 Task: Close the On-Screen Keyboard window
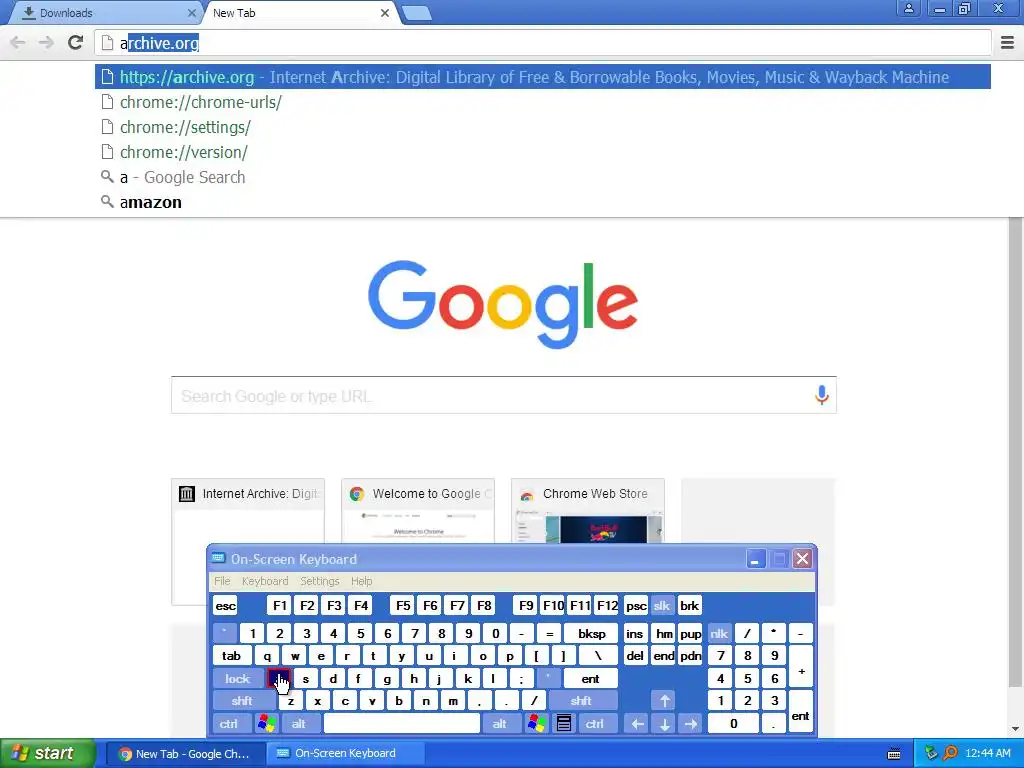click(803, 559)
